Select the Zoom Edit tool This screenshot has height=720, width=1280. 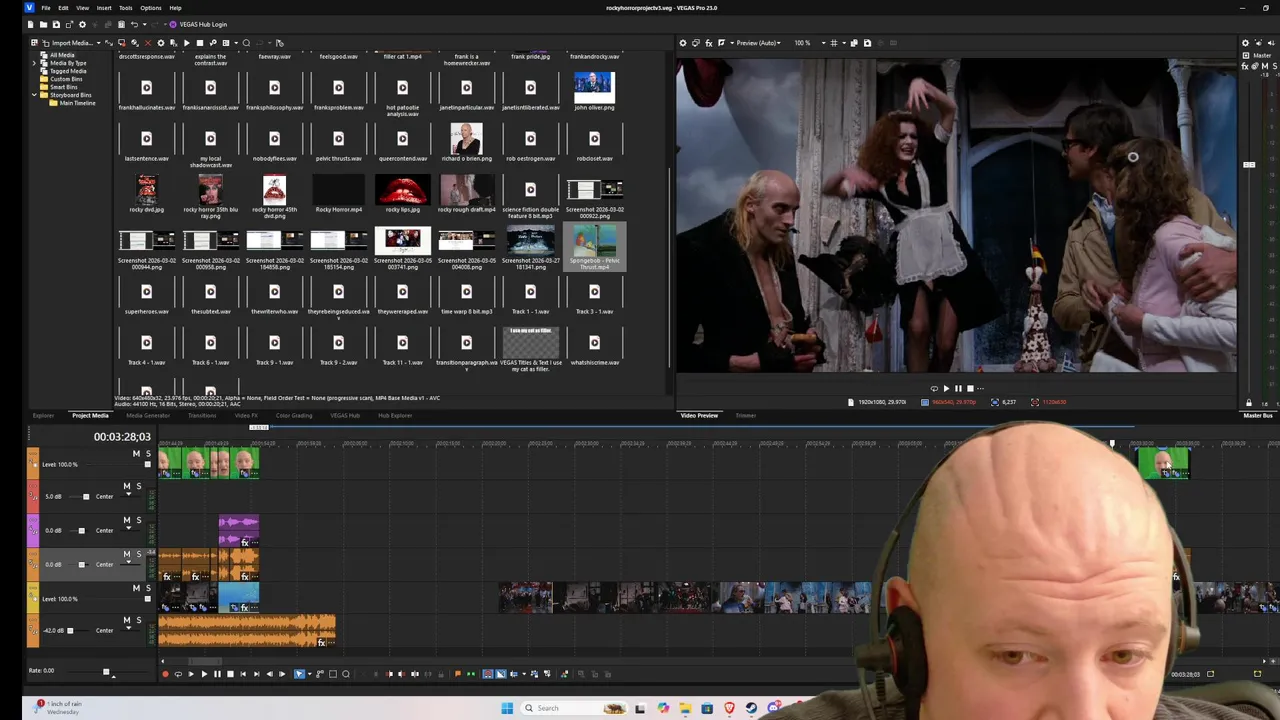[346, 674]
